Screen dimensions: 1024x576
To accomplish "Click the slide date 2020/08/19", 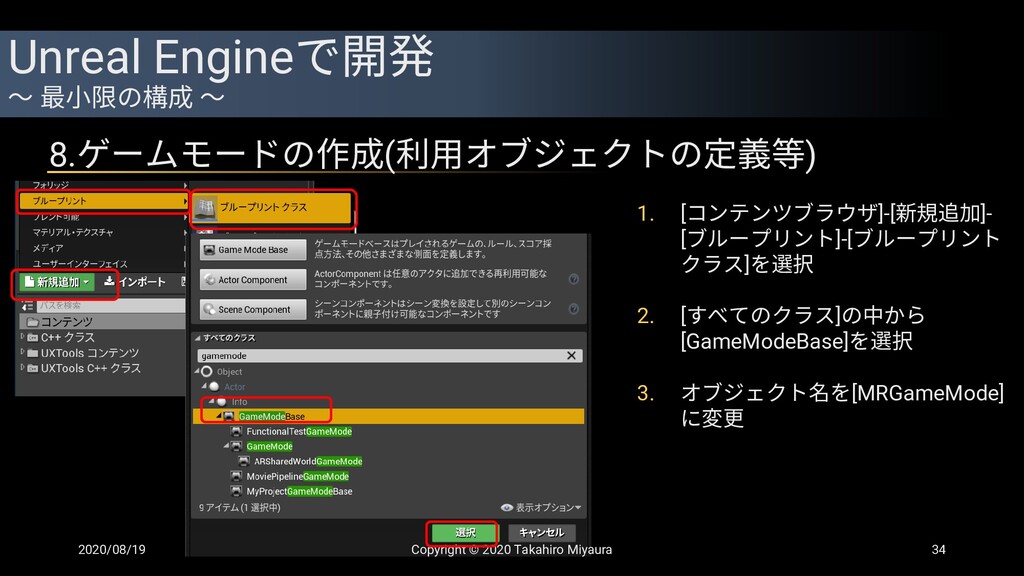I will click(112, 550).
